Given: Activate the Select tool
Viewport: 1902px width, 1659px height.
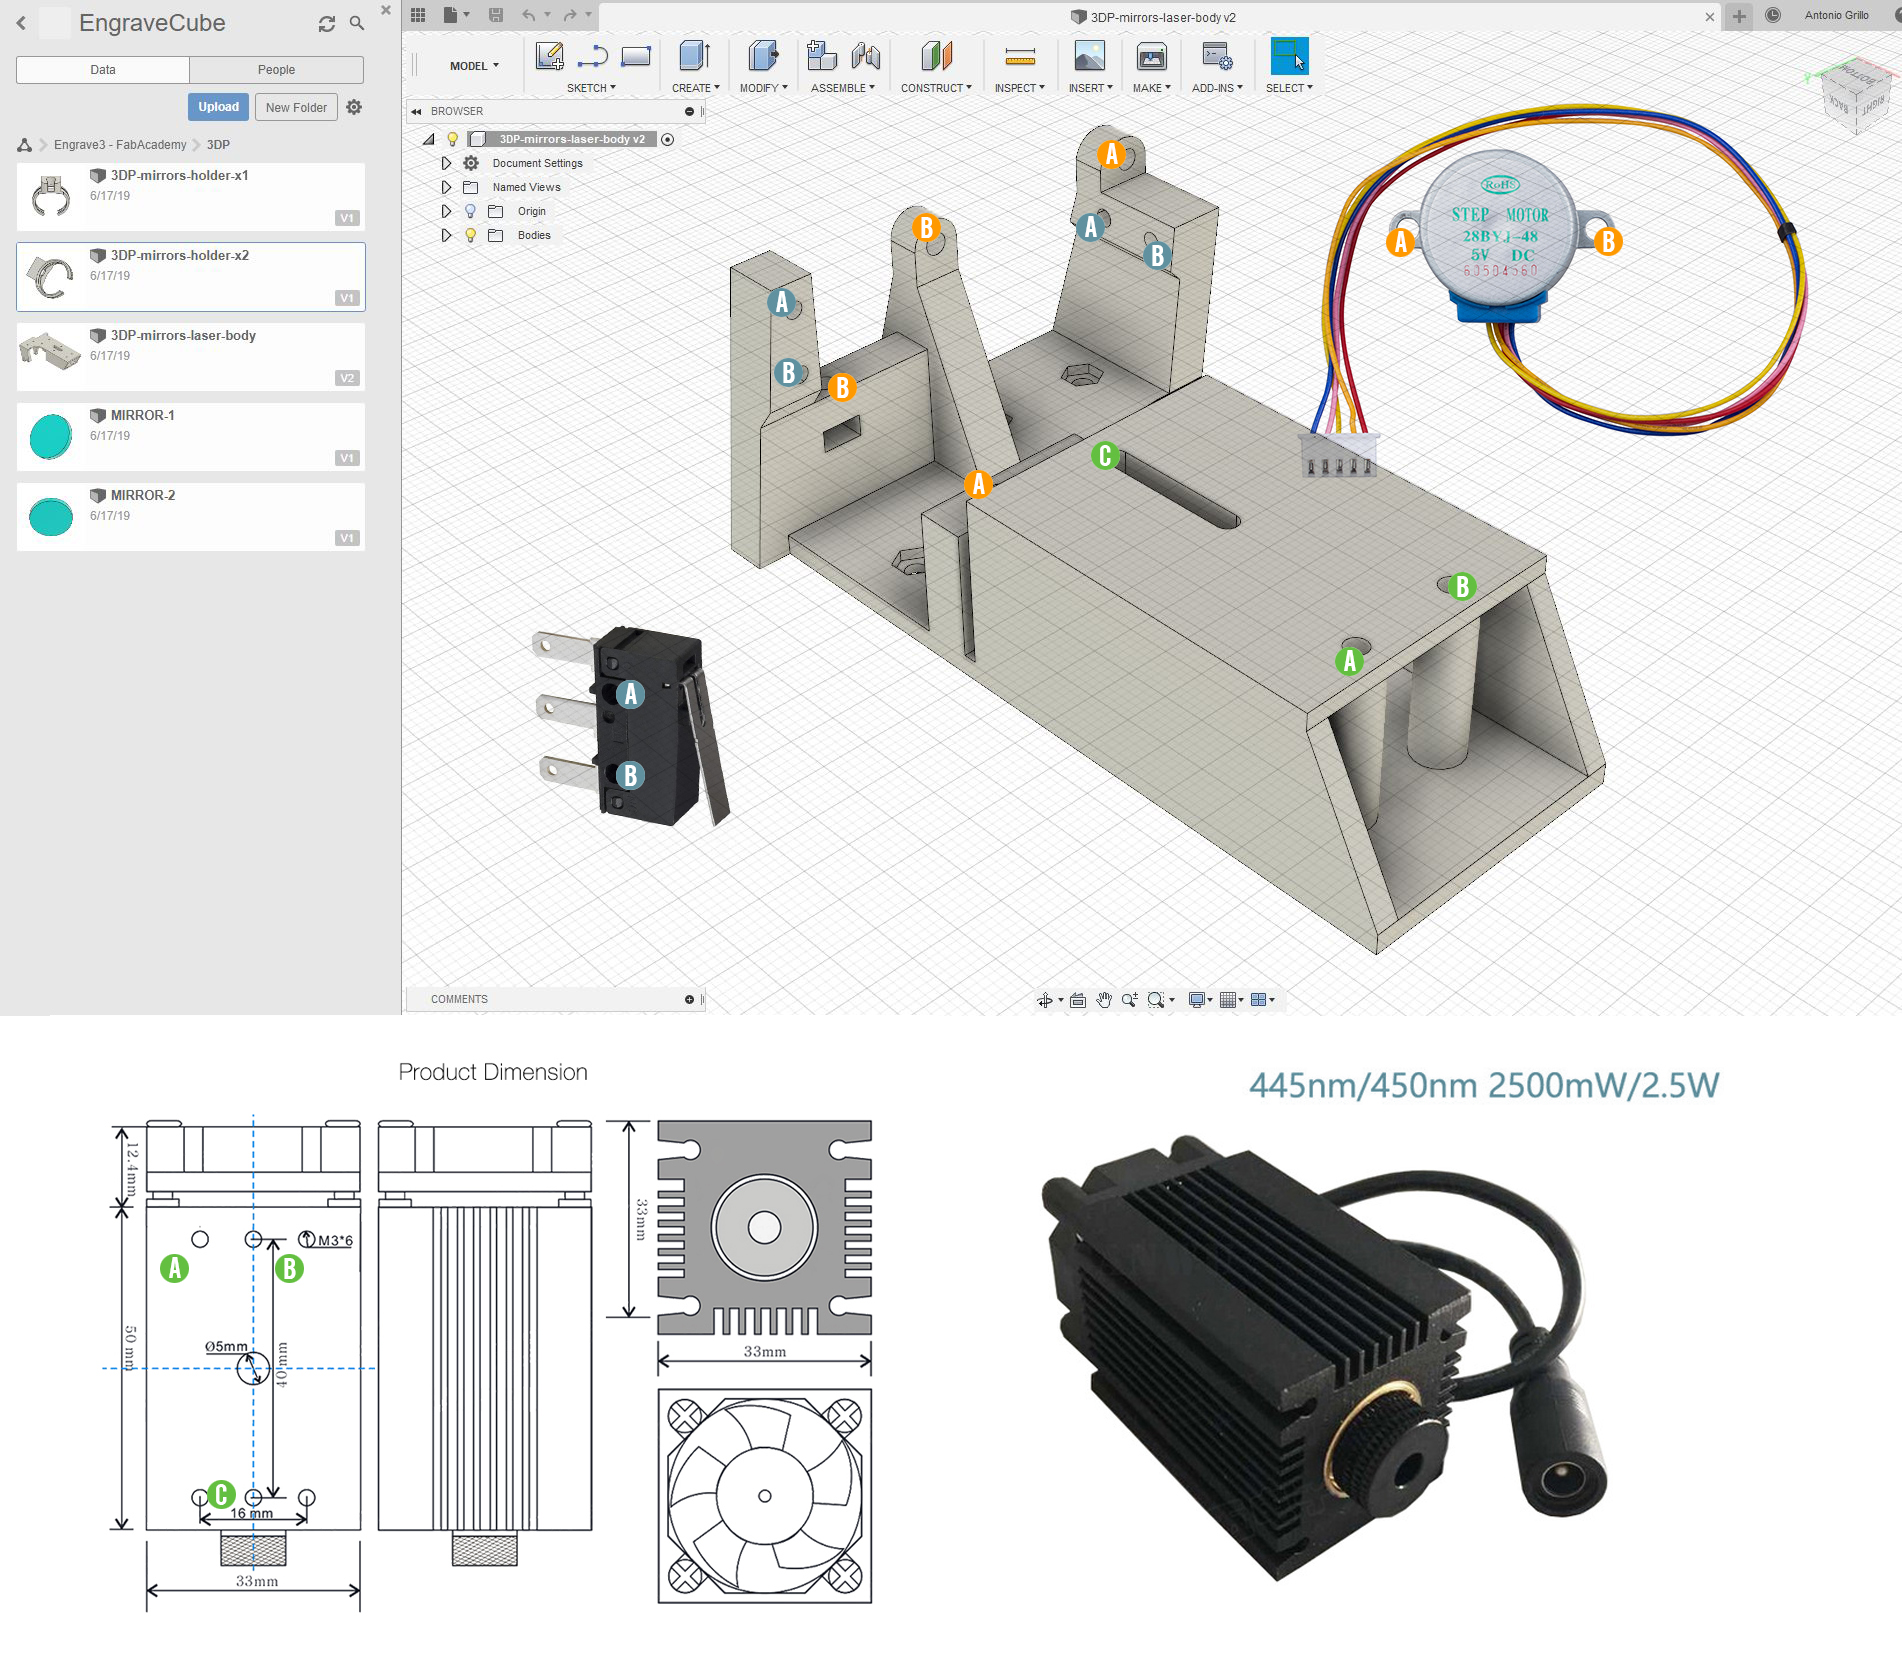Looking at the screenshot, I should tap(1289, 56).
